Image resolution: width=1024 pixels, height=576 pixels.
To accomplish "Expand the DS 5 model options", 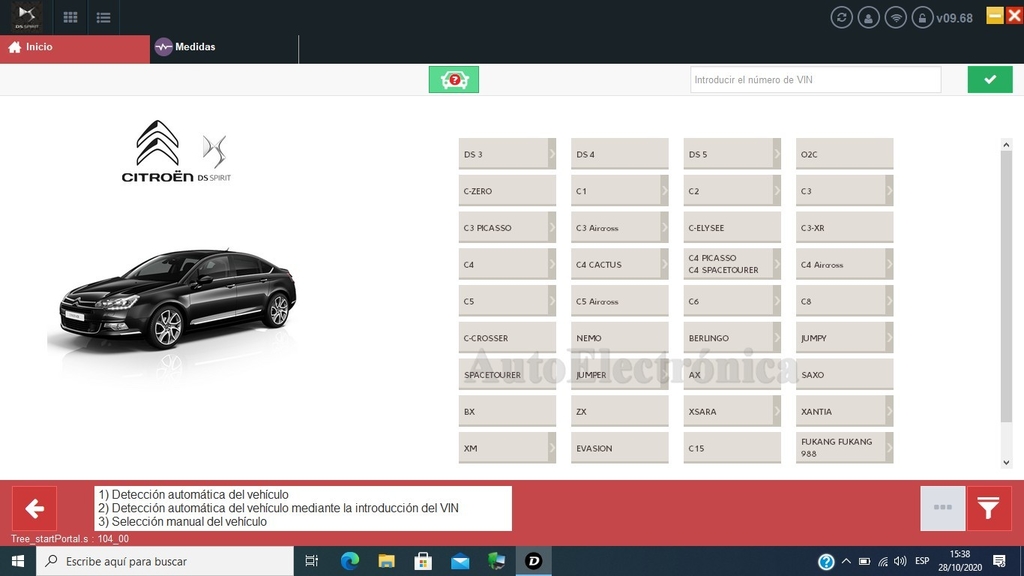I will point(776,154).
